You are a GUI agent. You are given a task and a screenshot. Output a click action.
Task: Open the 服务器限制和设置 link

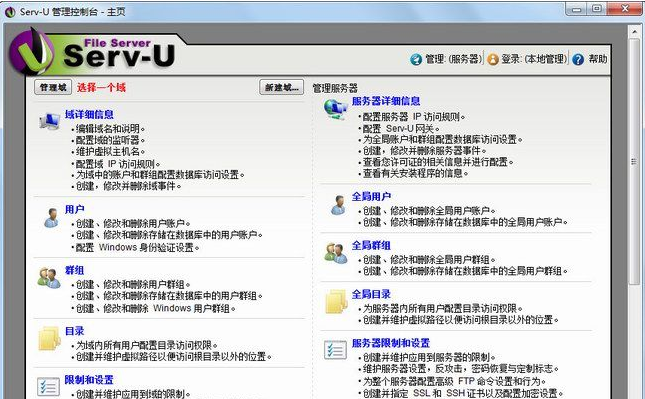pyautogui.click(x=391, y=343)
